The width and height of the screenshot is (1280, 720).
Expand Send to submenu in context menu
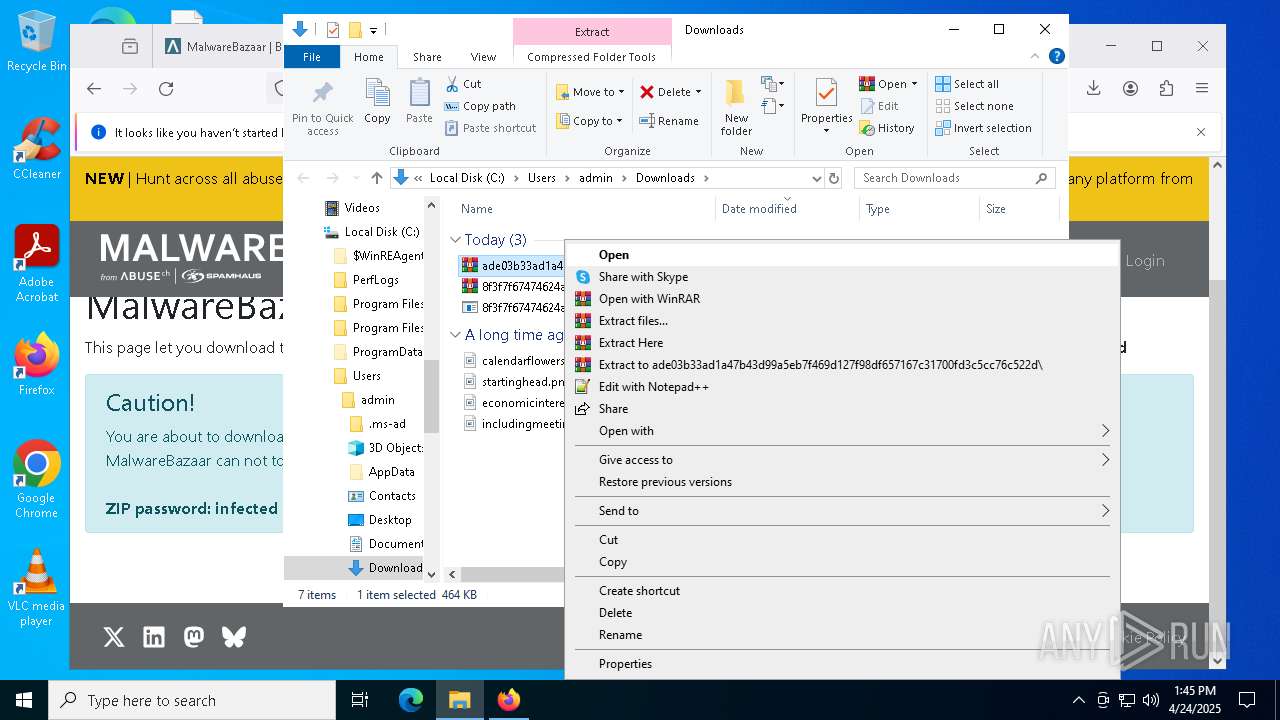pos(1105,511)
